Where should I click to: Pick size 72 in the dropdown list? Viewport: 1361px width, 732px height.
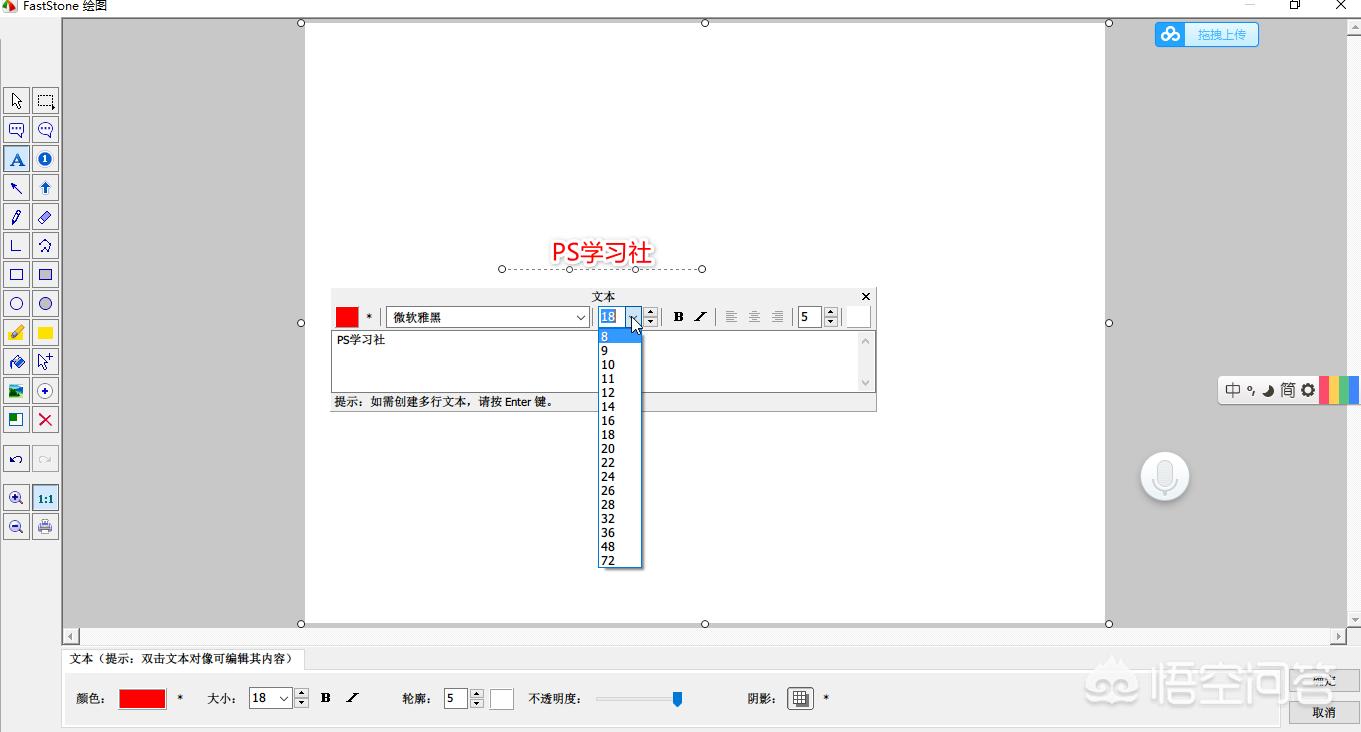[608, 561]
